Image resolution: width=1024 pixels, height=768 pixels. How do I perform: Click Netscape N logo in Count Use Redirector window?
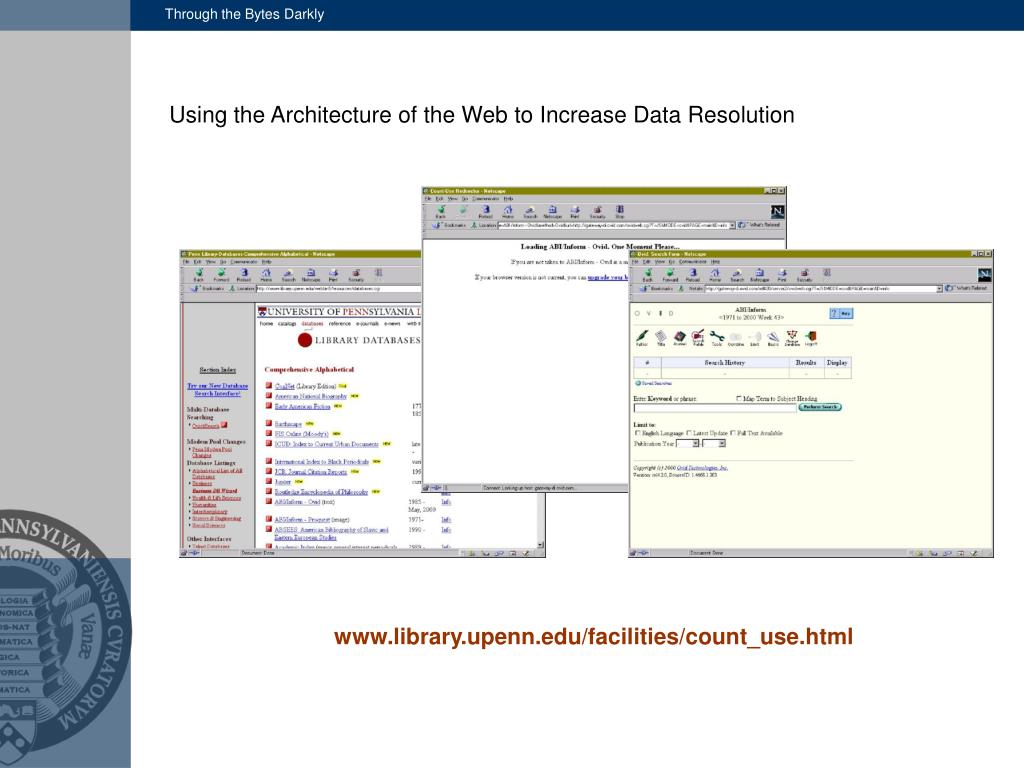click(777, 211)
